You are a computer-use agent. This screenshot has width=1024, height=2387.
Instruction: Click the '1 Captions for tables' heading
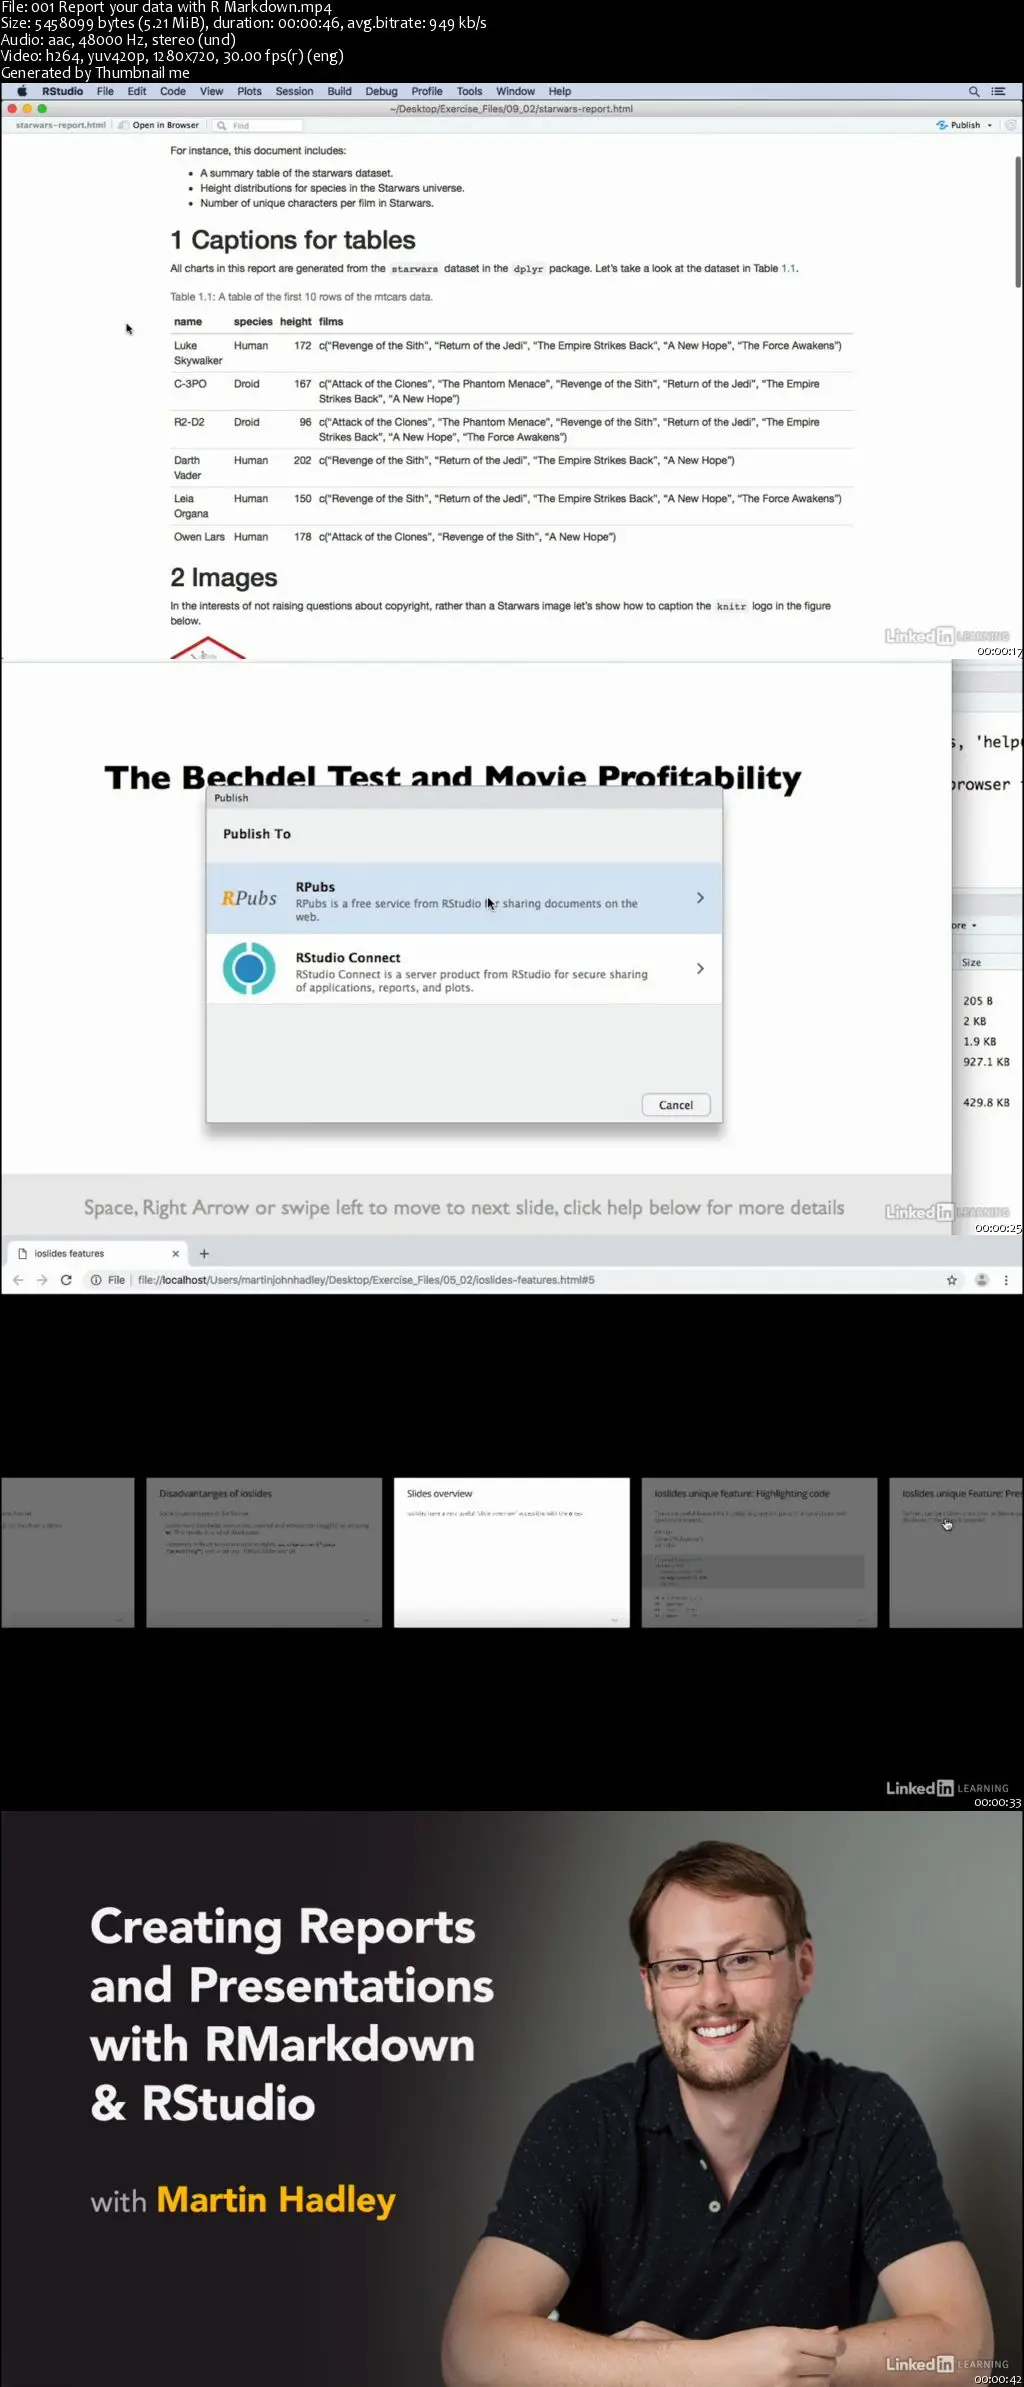pyautogui.click(x=293, y=240)
